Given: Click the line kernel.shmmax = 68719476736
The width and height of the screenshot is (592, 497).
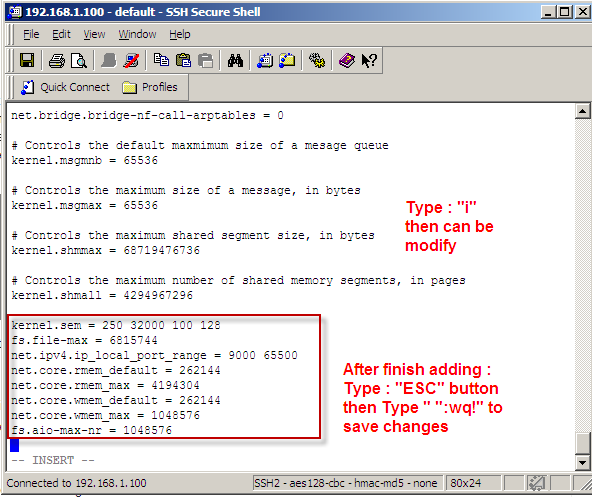Looking at the screenshot, I should click(105, 250).
